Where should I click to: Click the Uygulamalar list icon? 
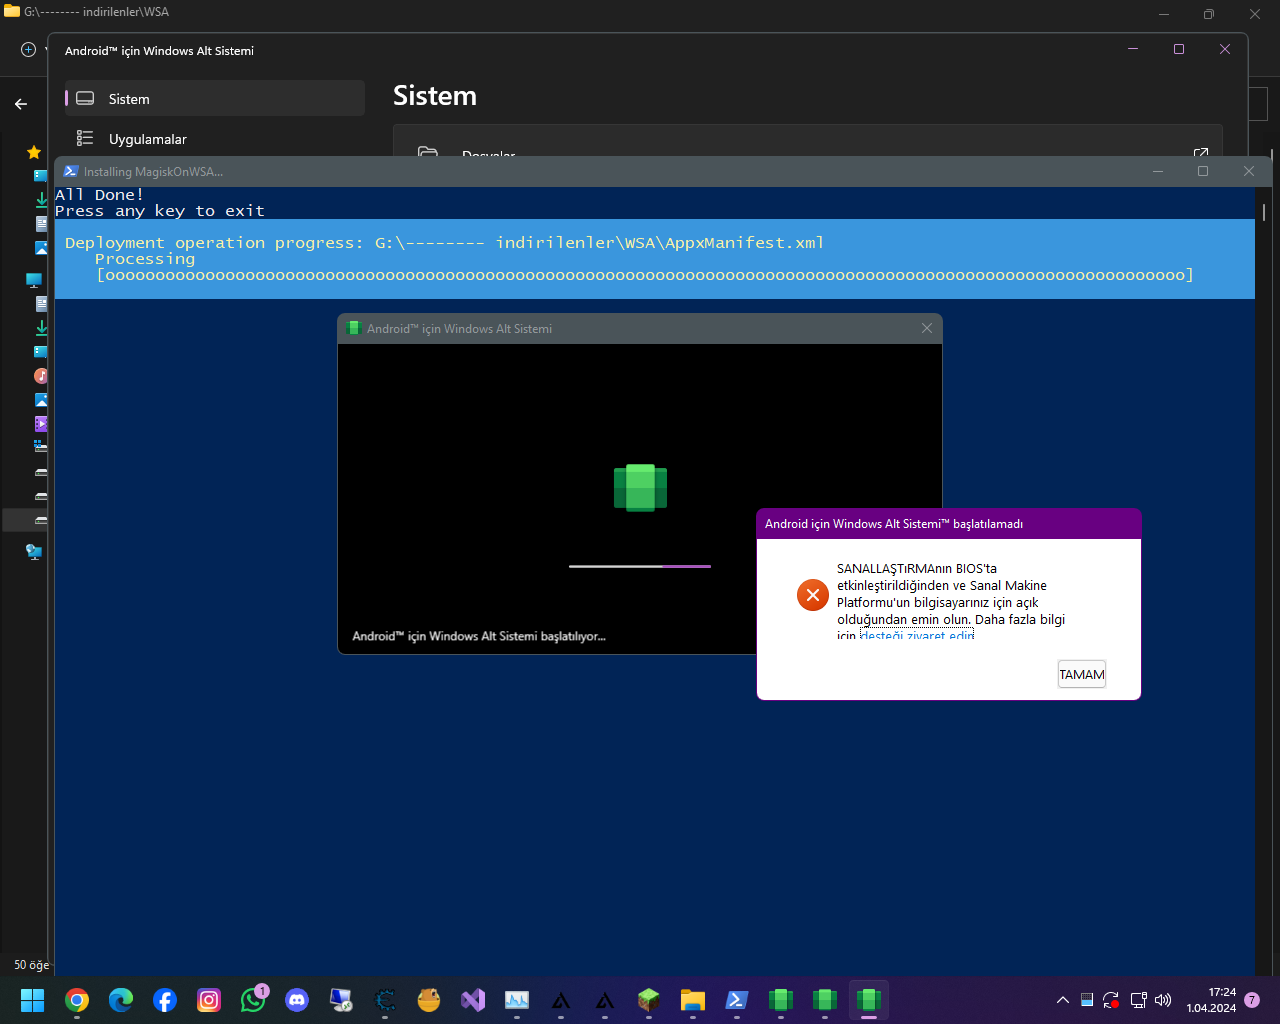click(85, 139)
